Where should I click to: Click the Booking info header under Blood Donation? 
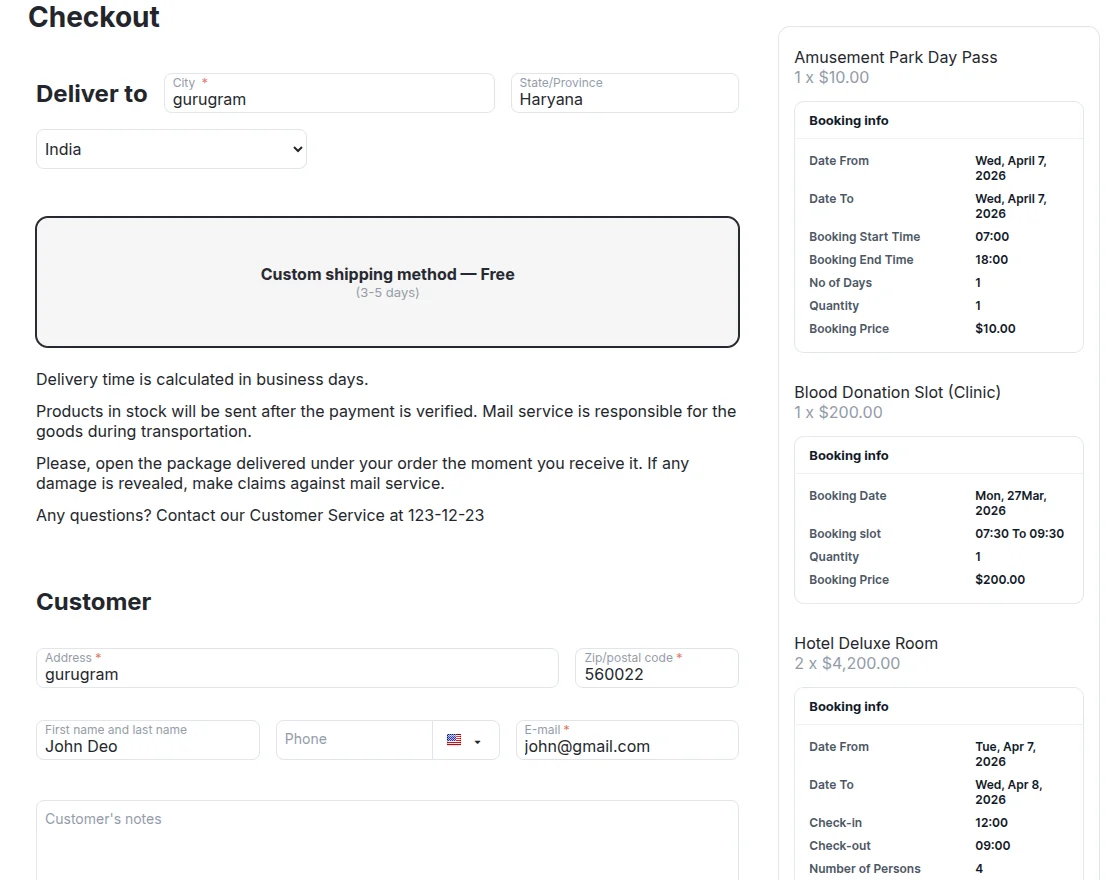[x=848, y=455]
